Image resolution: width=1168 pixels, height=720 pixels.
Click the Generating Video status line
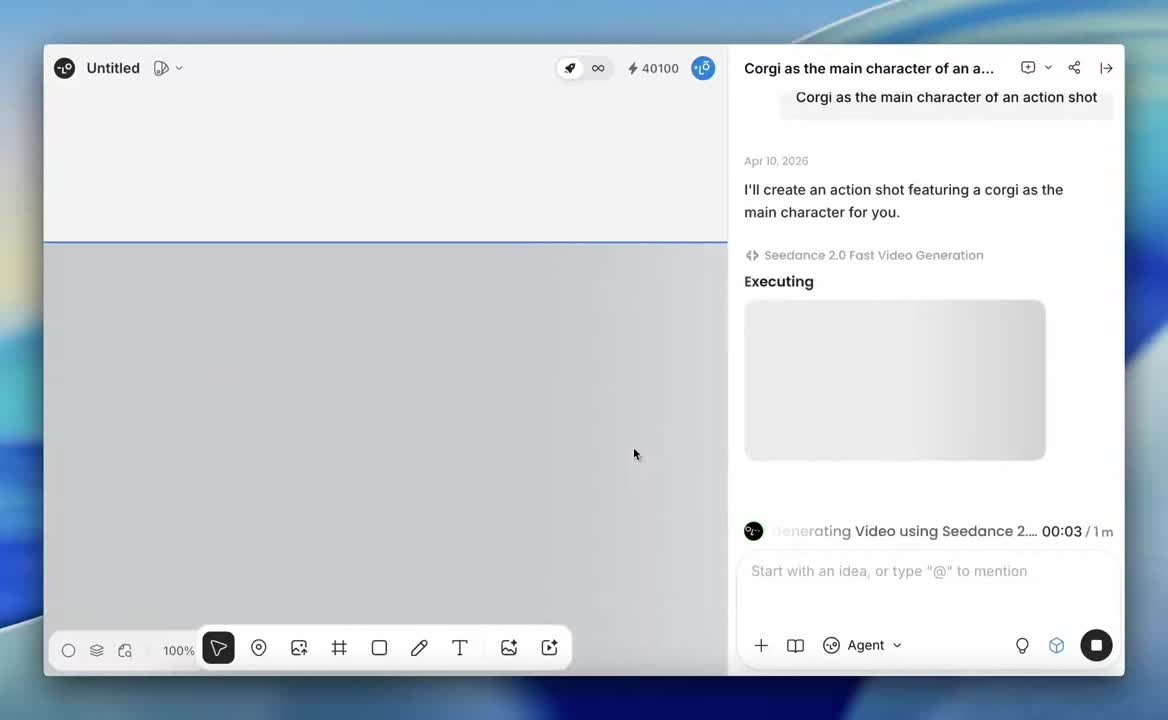tap(904, 531)
